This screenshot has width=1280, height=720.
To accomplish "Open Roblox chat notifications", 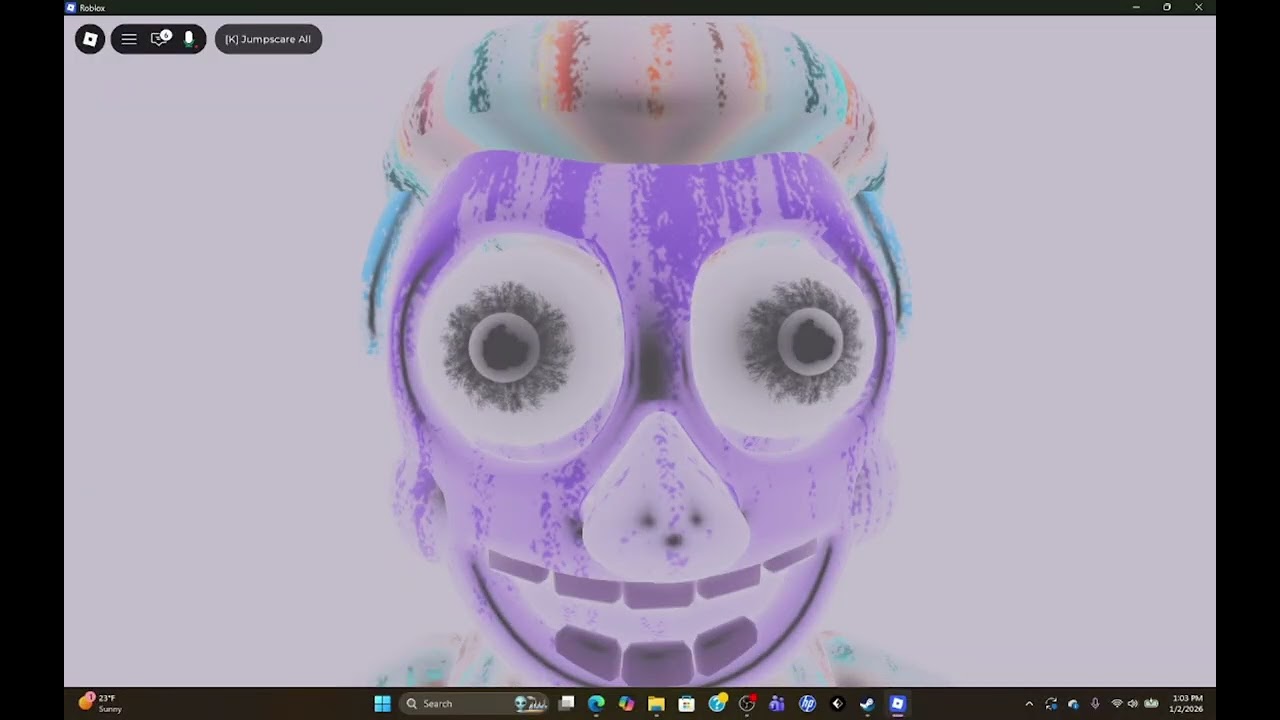I will [159, 39].
